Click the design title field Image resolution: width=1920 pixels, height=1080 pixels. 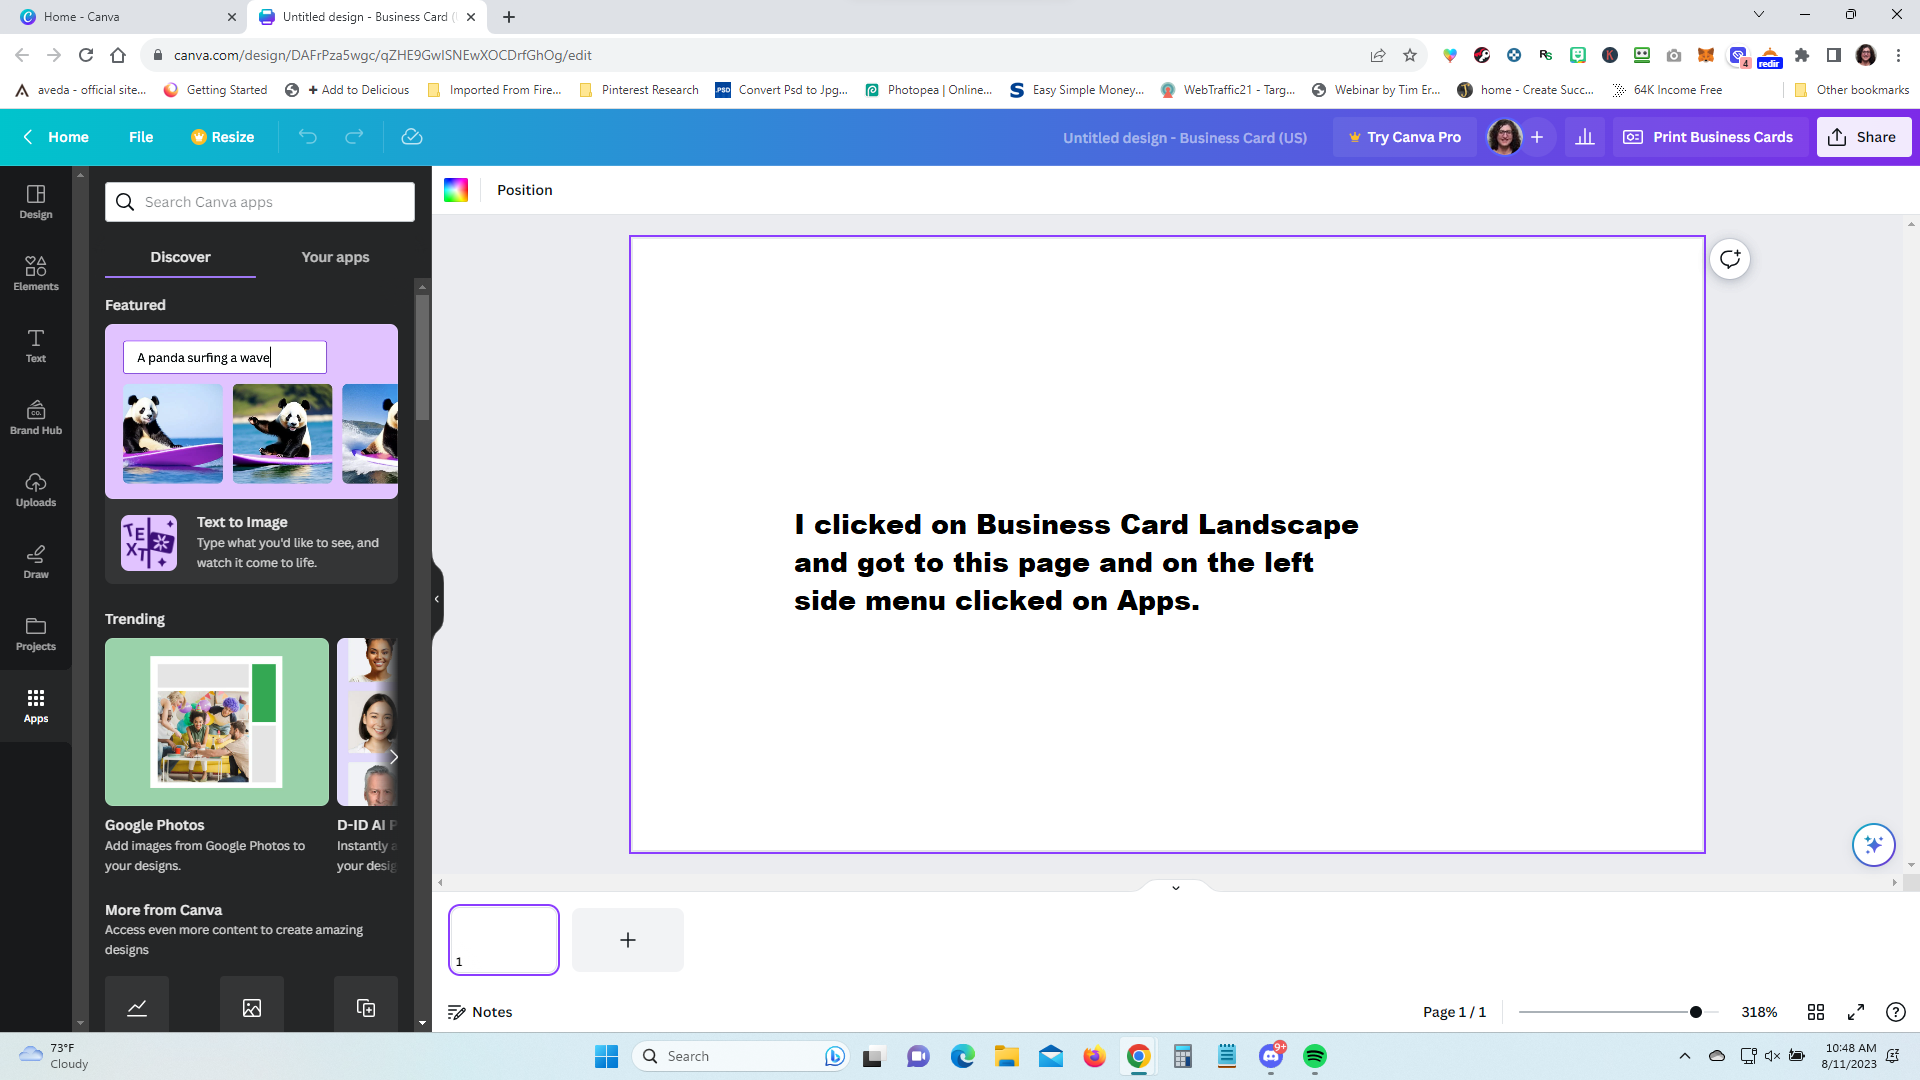(x=1185, y=138)
